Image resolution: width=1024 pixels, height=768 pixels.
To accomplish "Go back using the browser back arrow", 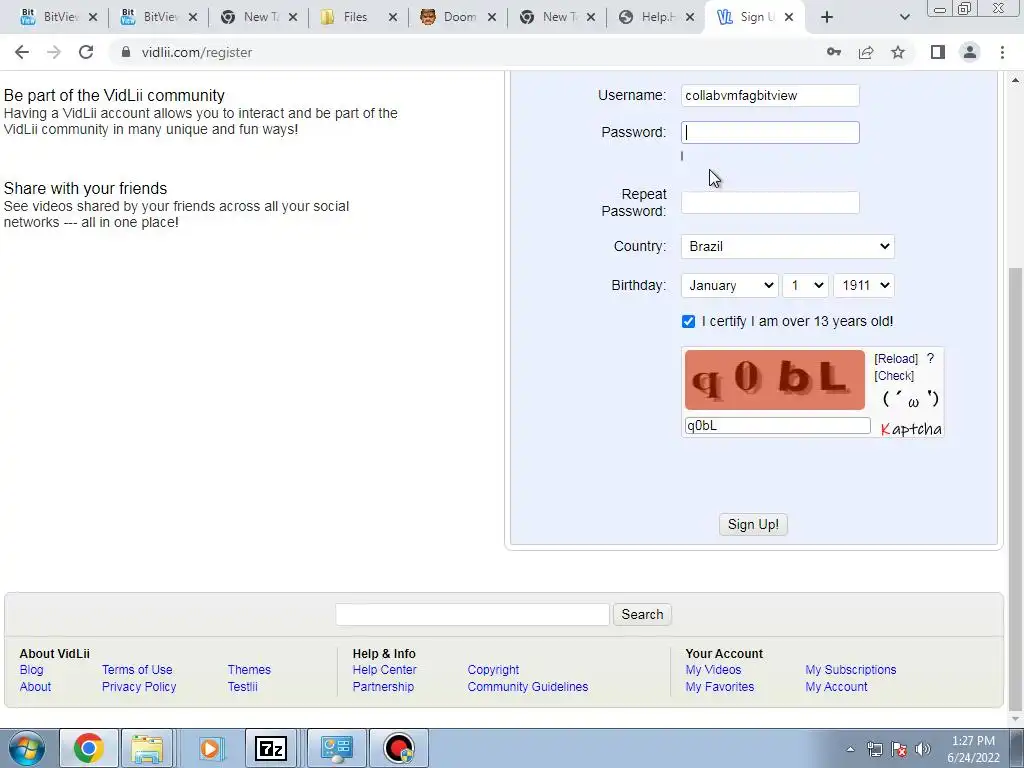I will pyautogui.click(x=22, y=52).
